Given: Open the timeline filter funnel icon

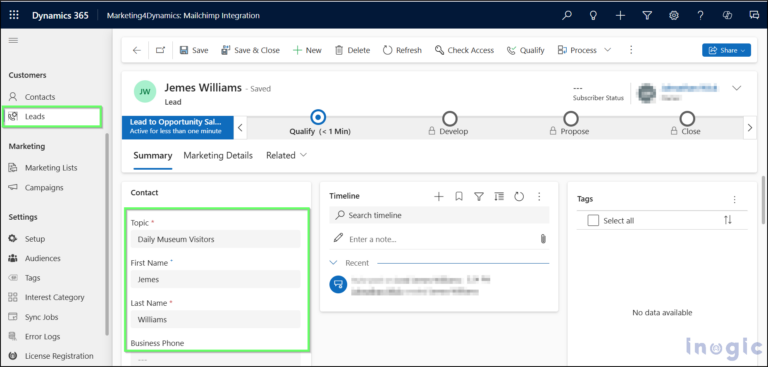Looking at the screenshot, I should [479, 196].
